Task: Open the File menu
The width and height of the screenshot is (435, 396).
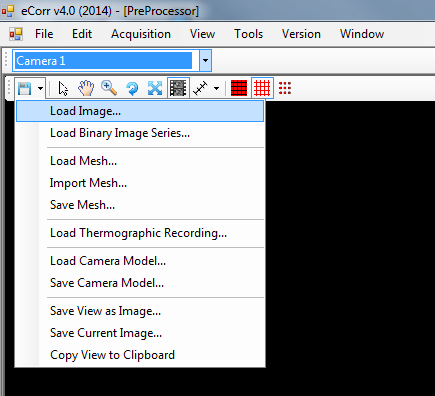Action: (44, 34)
